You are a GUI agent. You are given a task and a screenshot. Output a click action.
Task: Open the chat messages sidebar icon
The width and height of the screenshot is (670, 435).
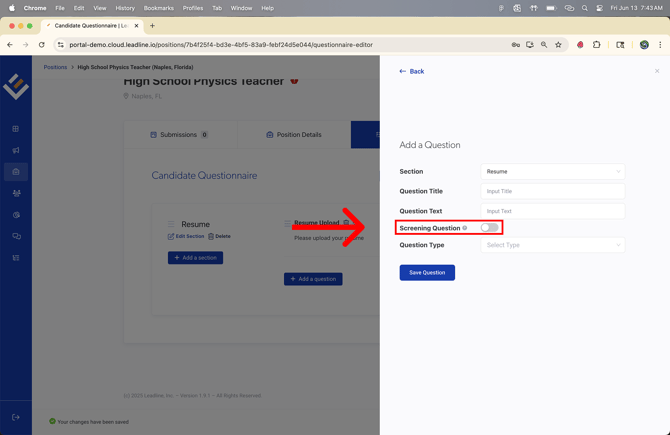16,236
